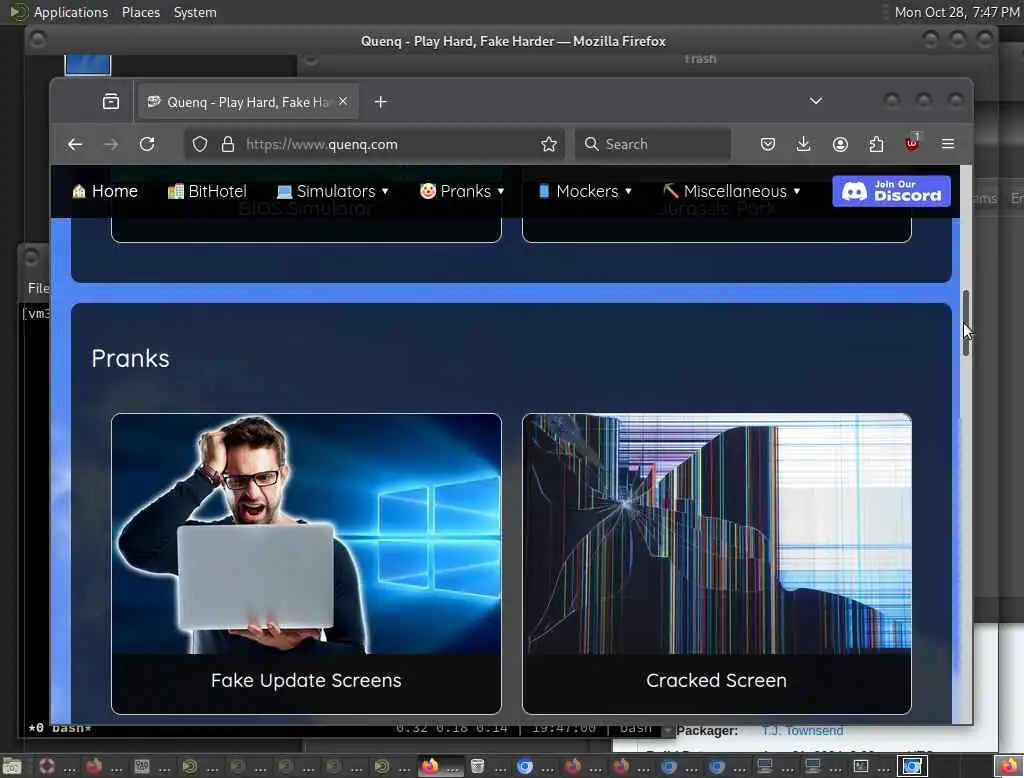Screen dimensions: 1024x778
Task: Click the Join Our Discord button
Action: [x=891, y=191]
